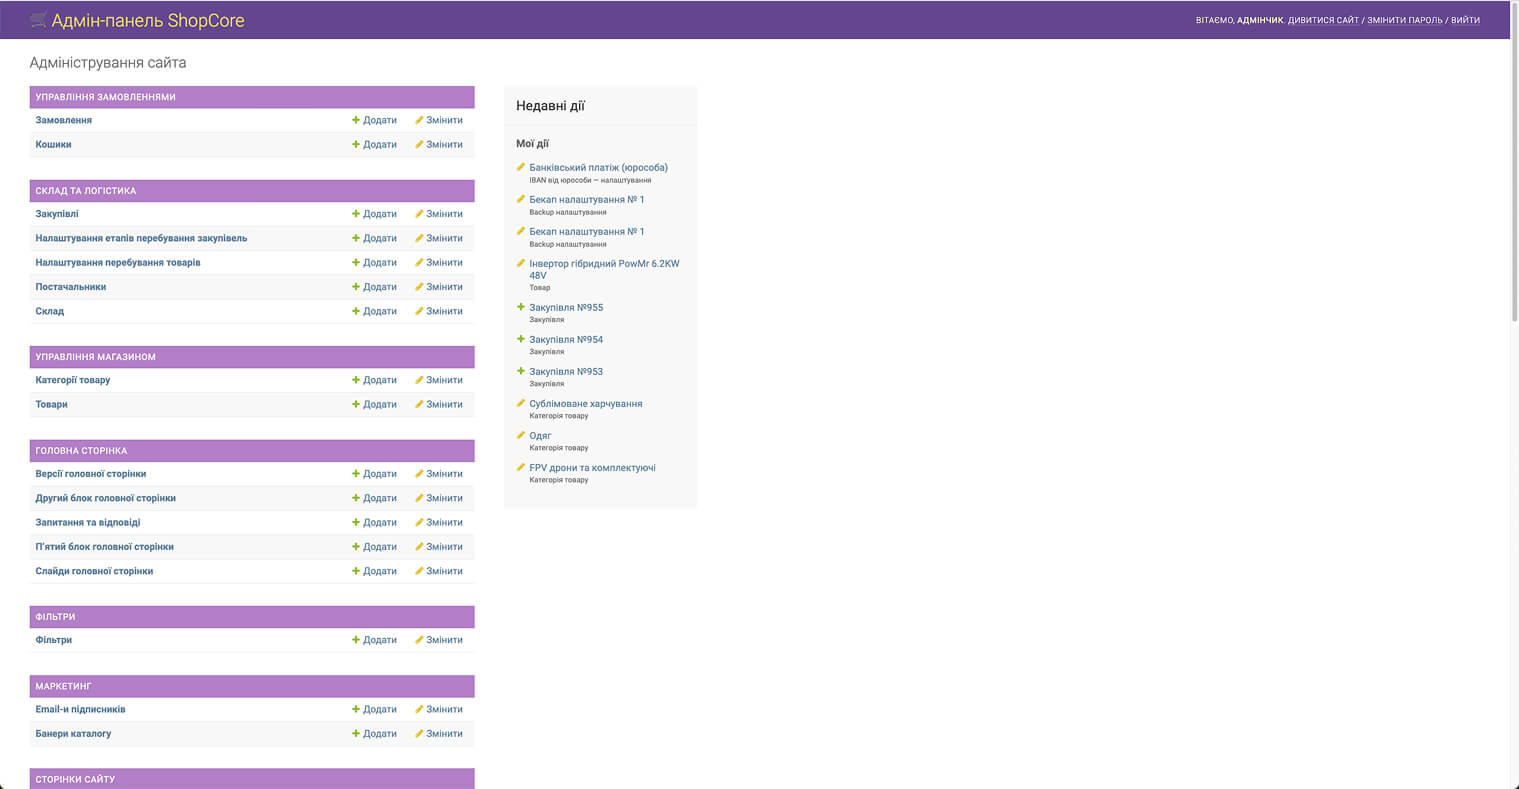This screenshot has height=789, width=1519.
Task: Open recent action Банківський платіж (юрособа)
Action: (598, 168)
